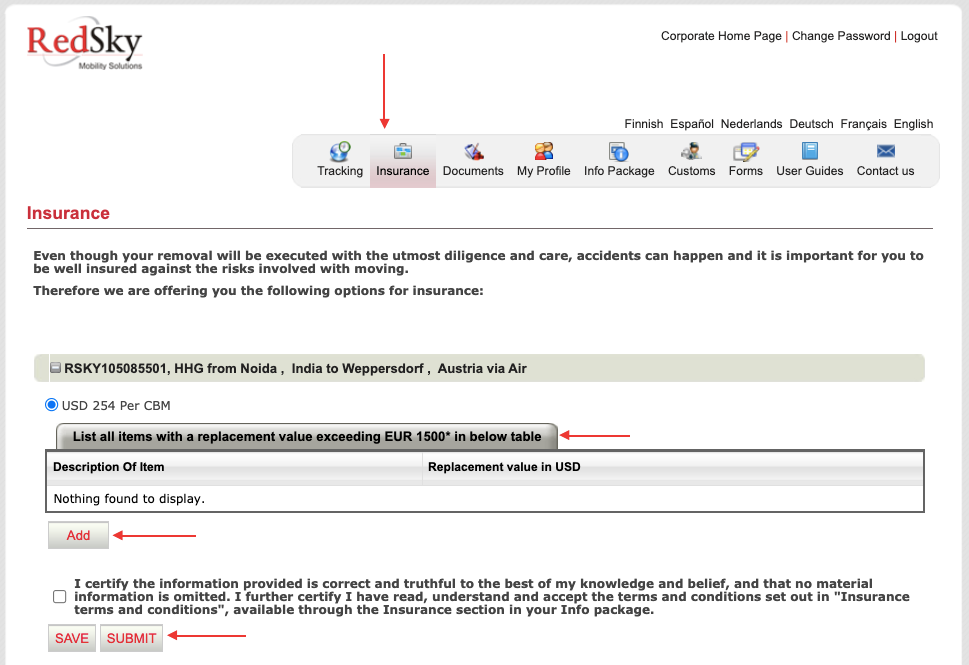Go to Contact us menu label
Image resolution: width=969 pixels, height=665 pixels.
[885, 171]
